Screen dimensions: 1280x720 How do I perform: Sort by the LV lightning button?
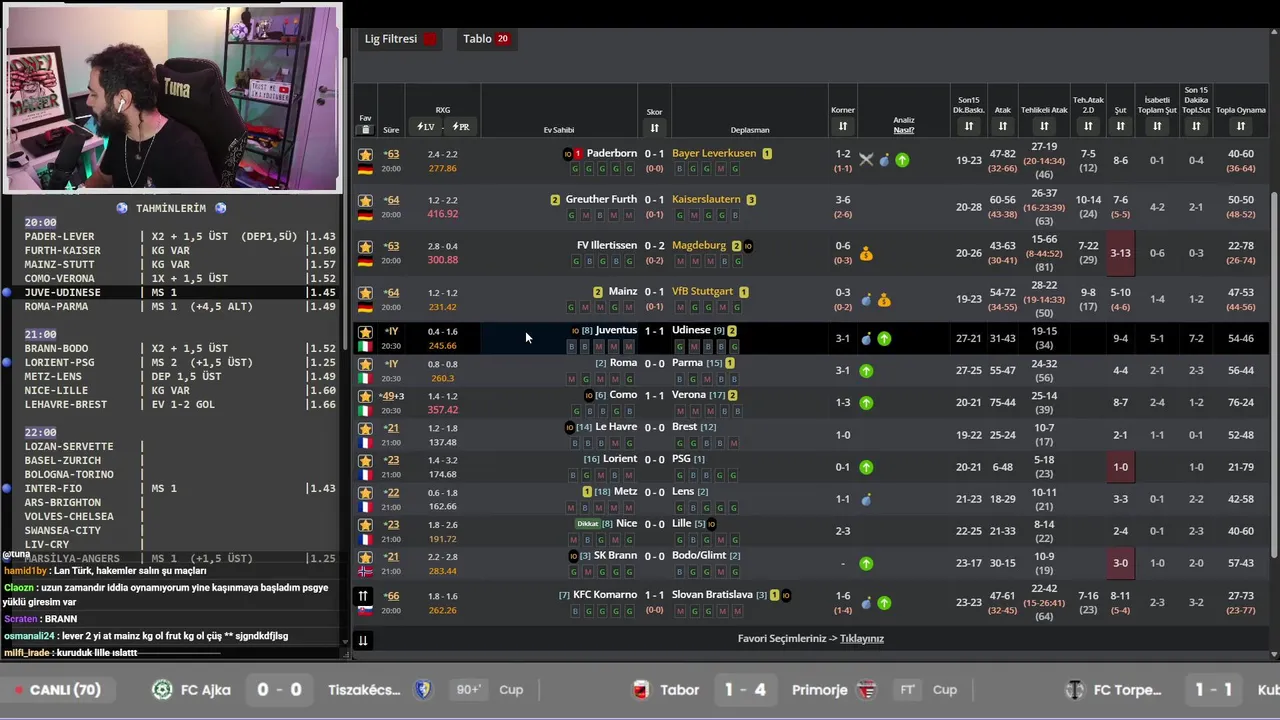click(x=426, y=127)
